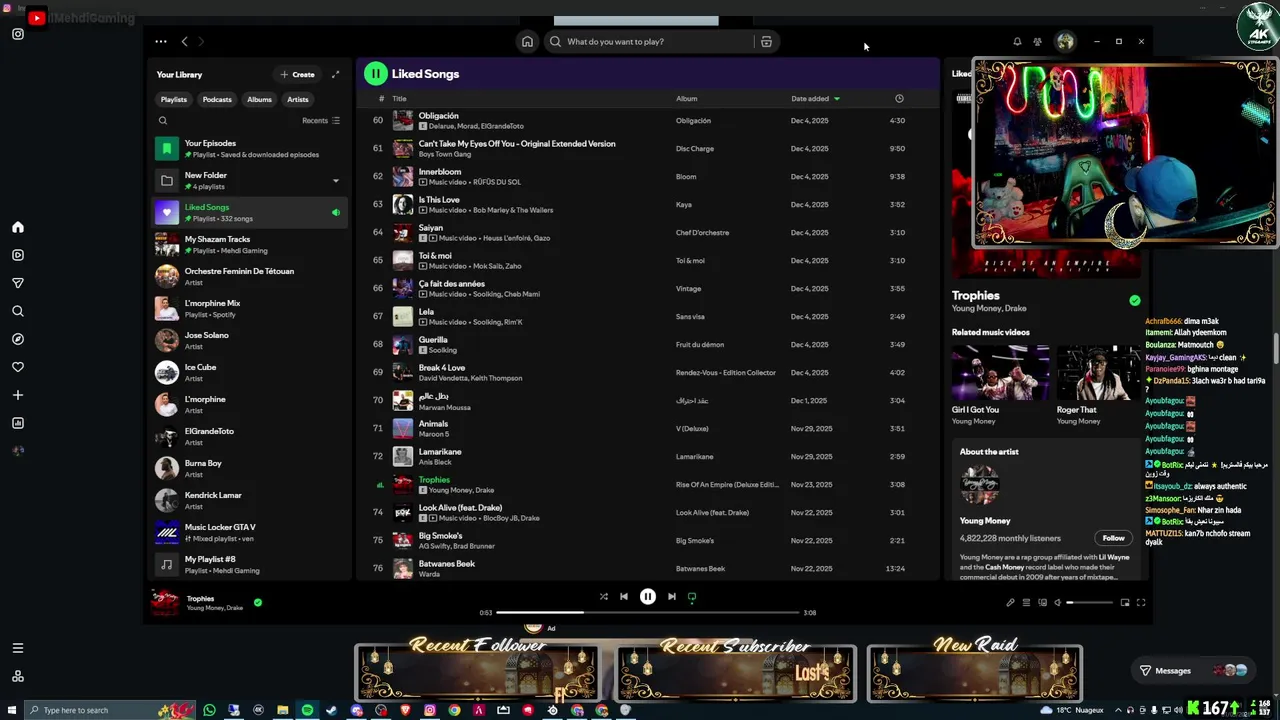The image size is (1280, 720).
Task: Open the three-dot Spotify menu
Action: point(161,42)
